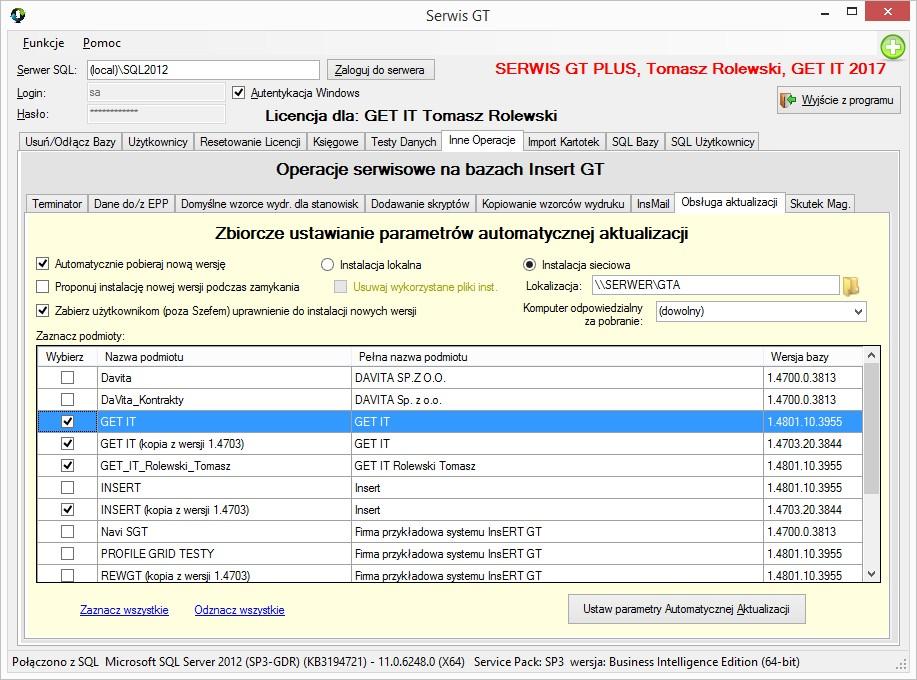This screenshot has width=917, height=680.
Task: Uncheck the GET_IT_Rolewski_Tomasz row checkbox
Action: coord(67,465)
